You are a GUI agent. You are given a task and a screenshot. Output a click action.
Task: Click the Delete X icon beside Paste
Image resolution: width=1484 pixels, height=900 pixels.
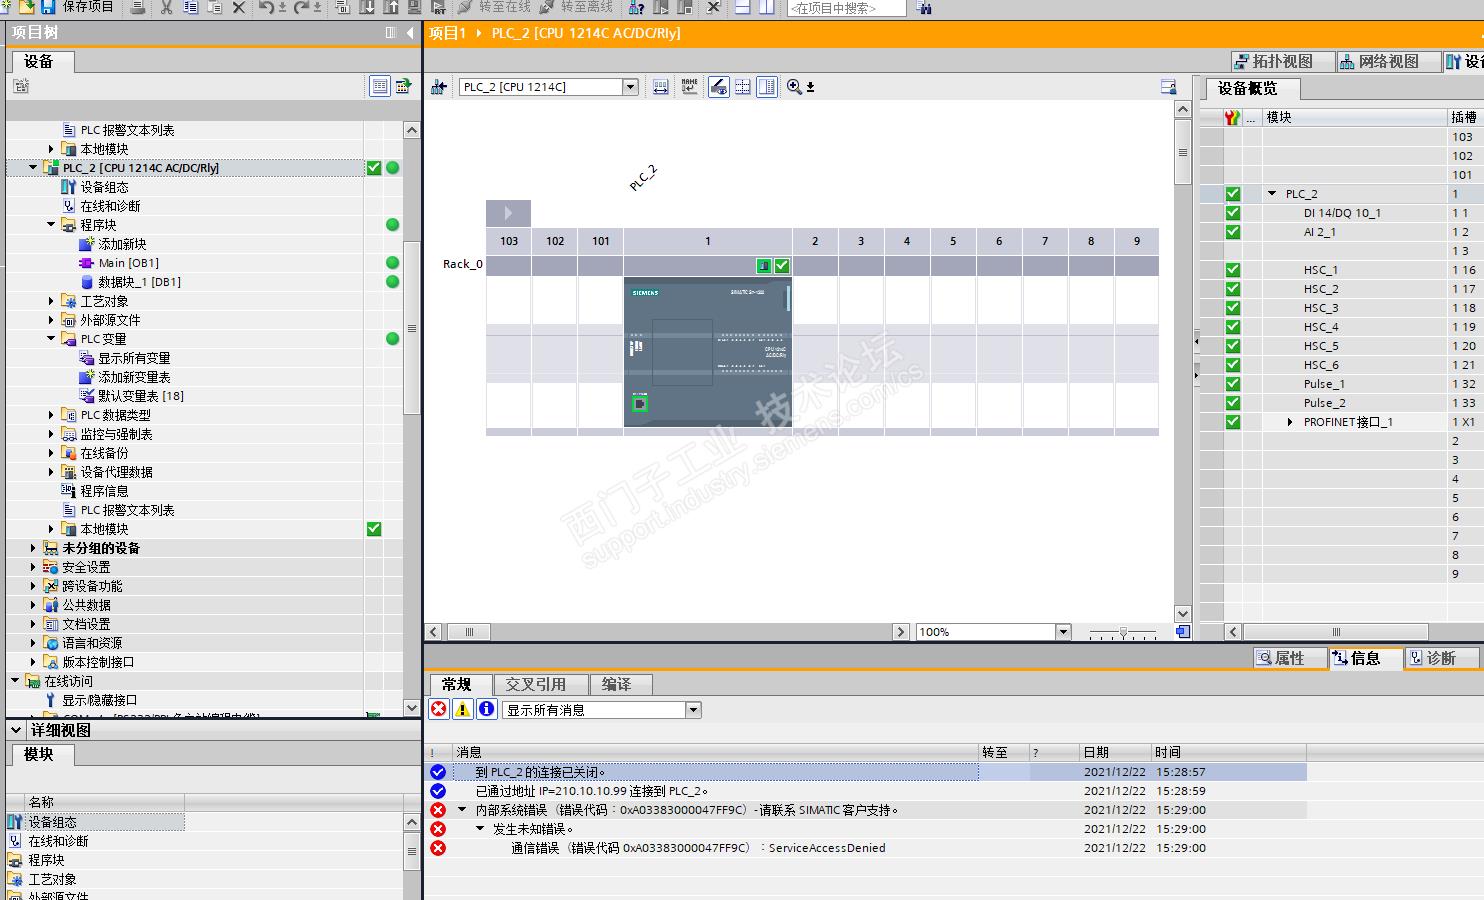tap(238, 7)
